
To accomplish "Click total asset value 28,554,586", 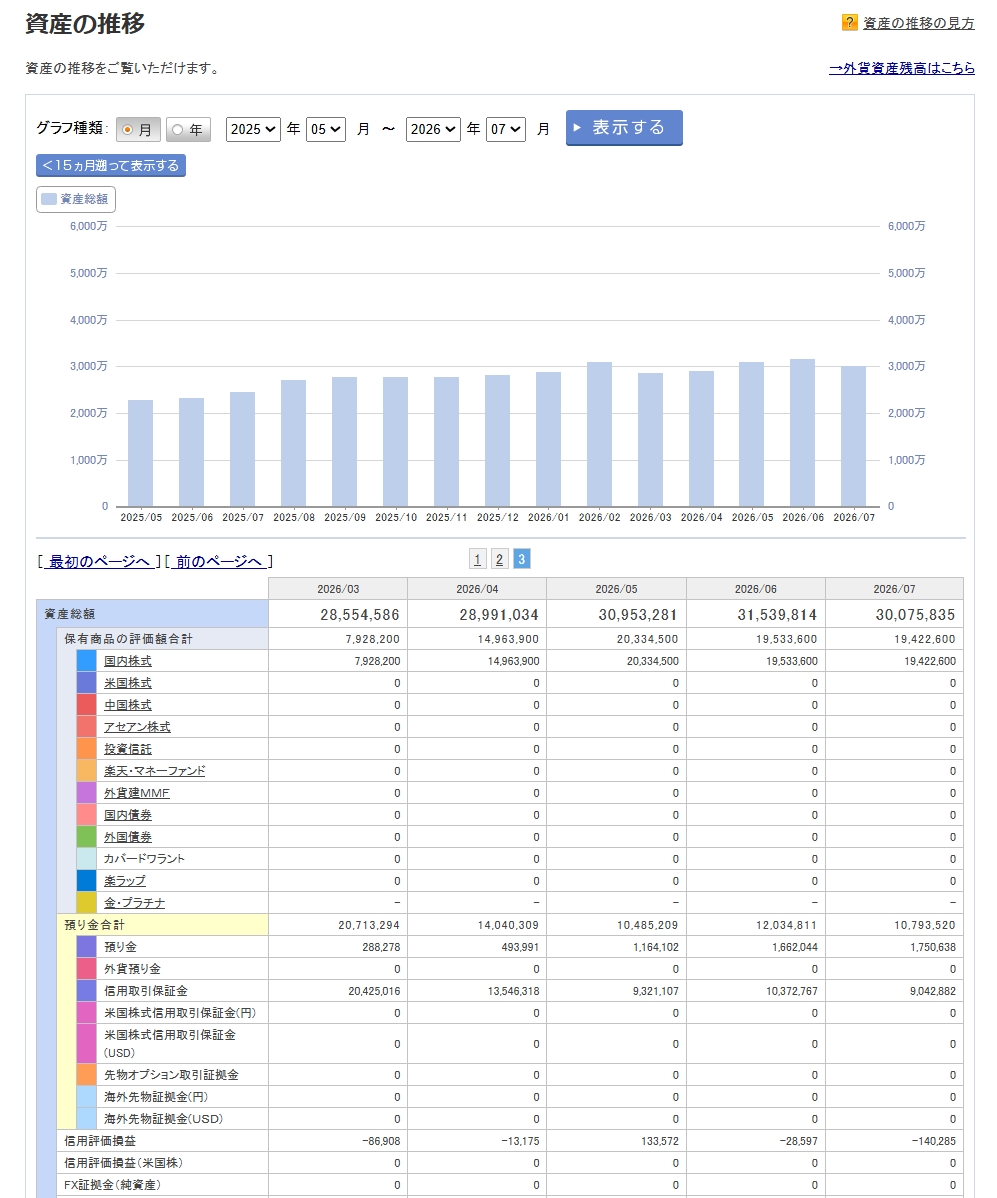I will pos(359,615).
